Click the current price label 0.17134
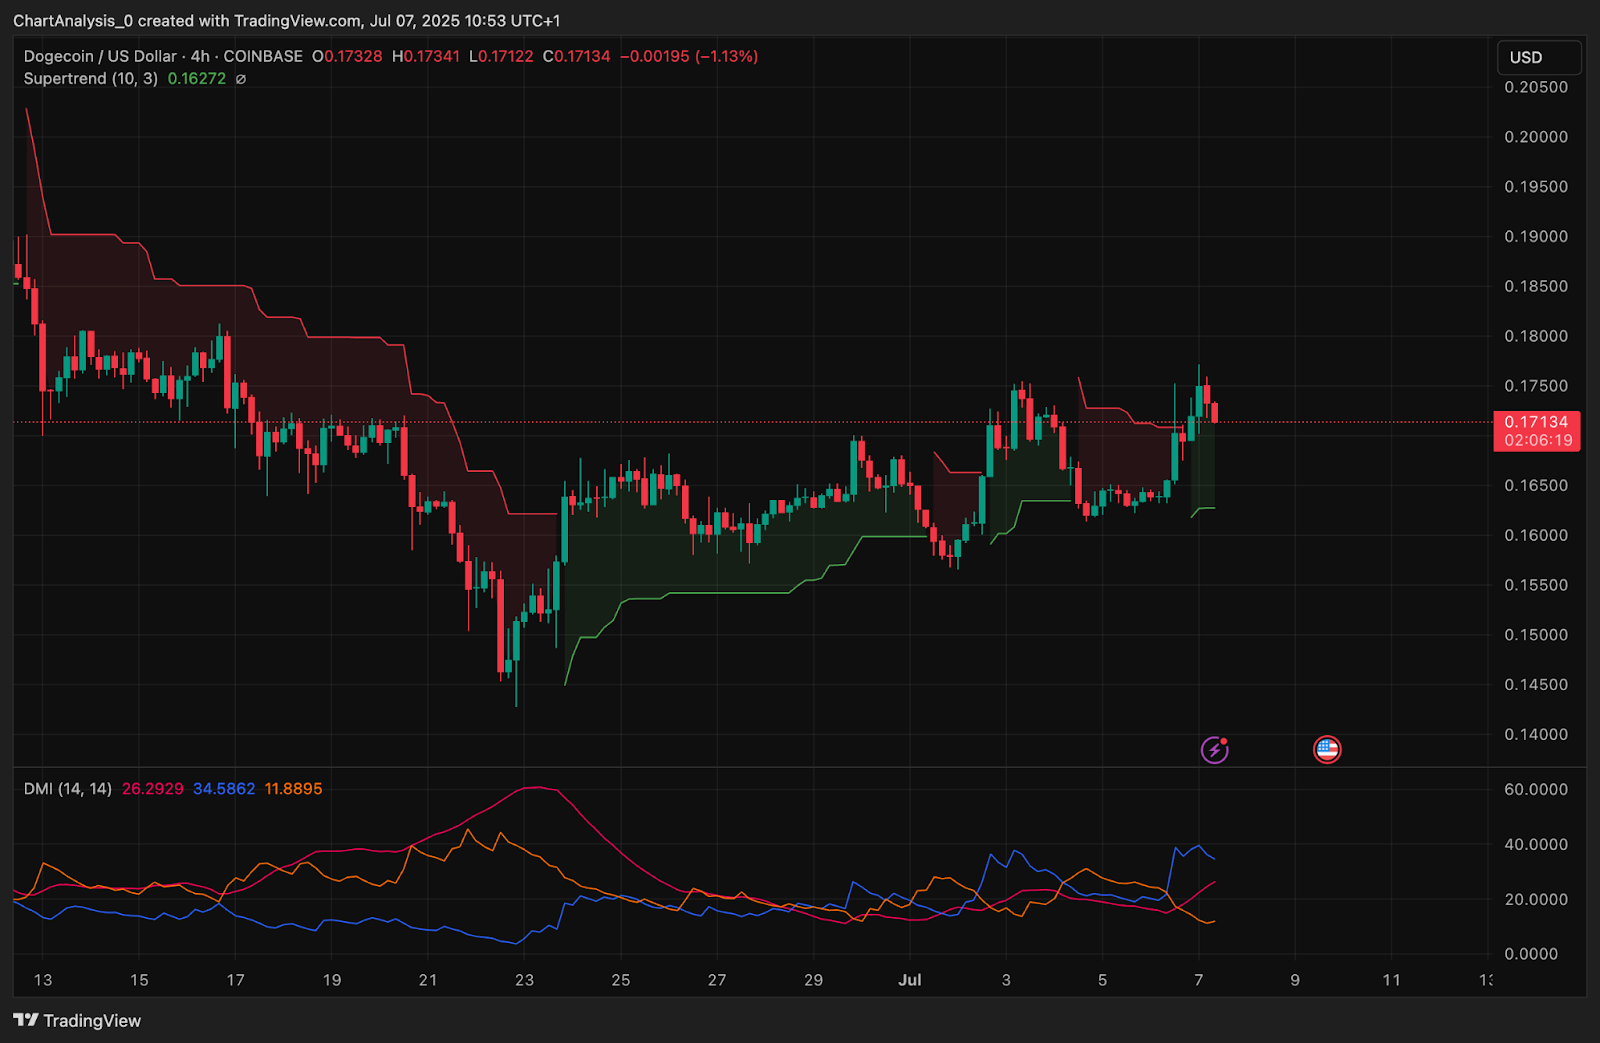The height and width of the screenshot is (1043, 1600). click(x=1536, y=422)
